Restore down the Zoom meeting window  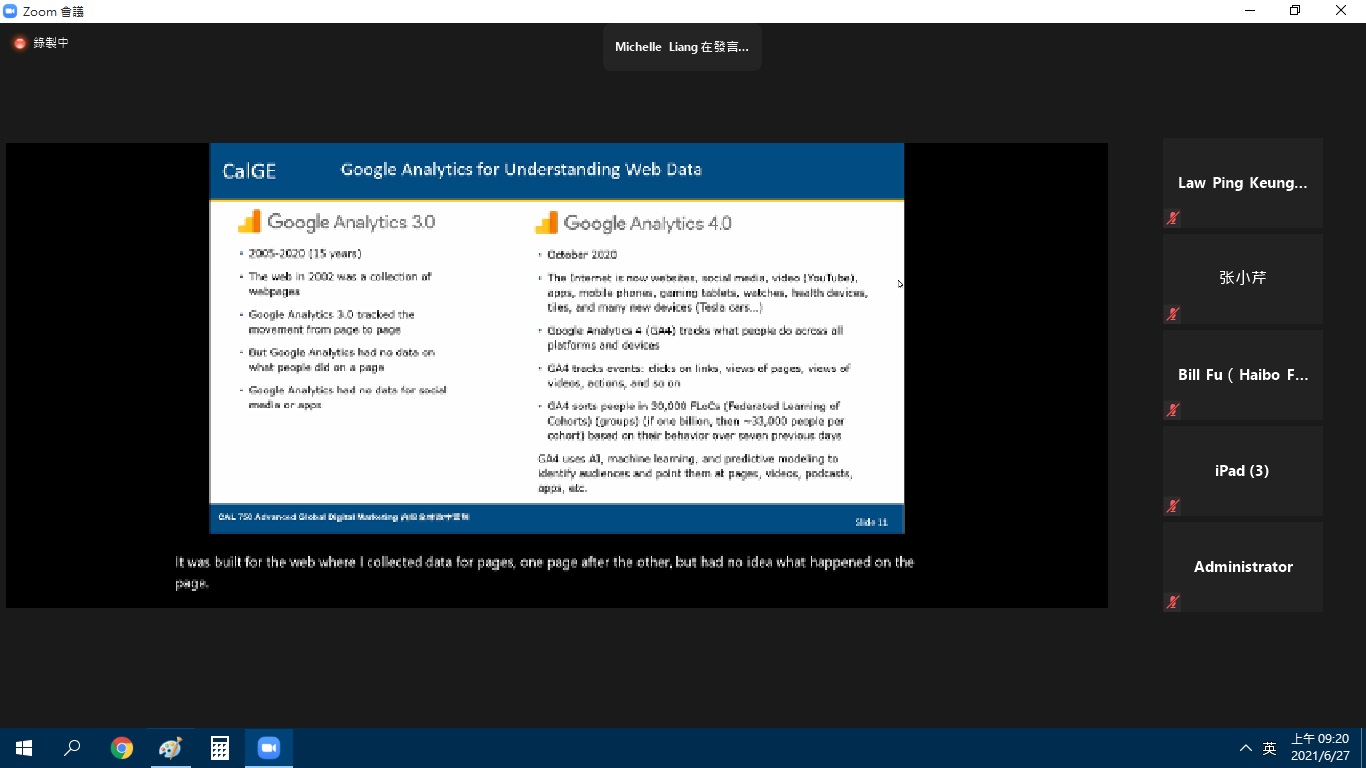[1295, 11]
